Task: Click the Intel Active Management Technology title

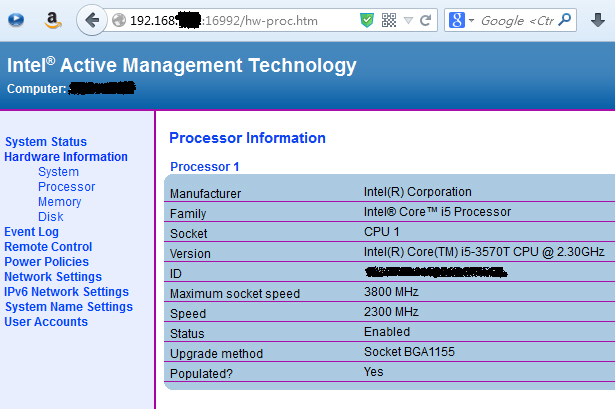Action: [182, 65]
